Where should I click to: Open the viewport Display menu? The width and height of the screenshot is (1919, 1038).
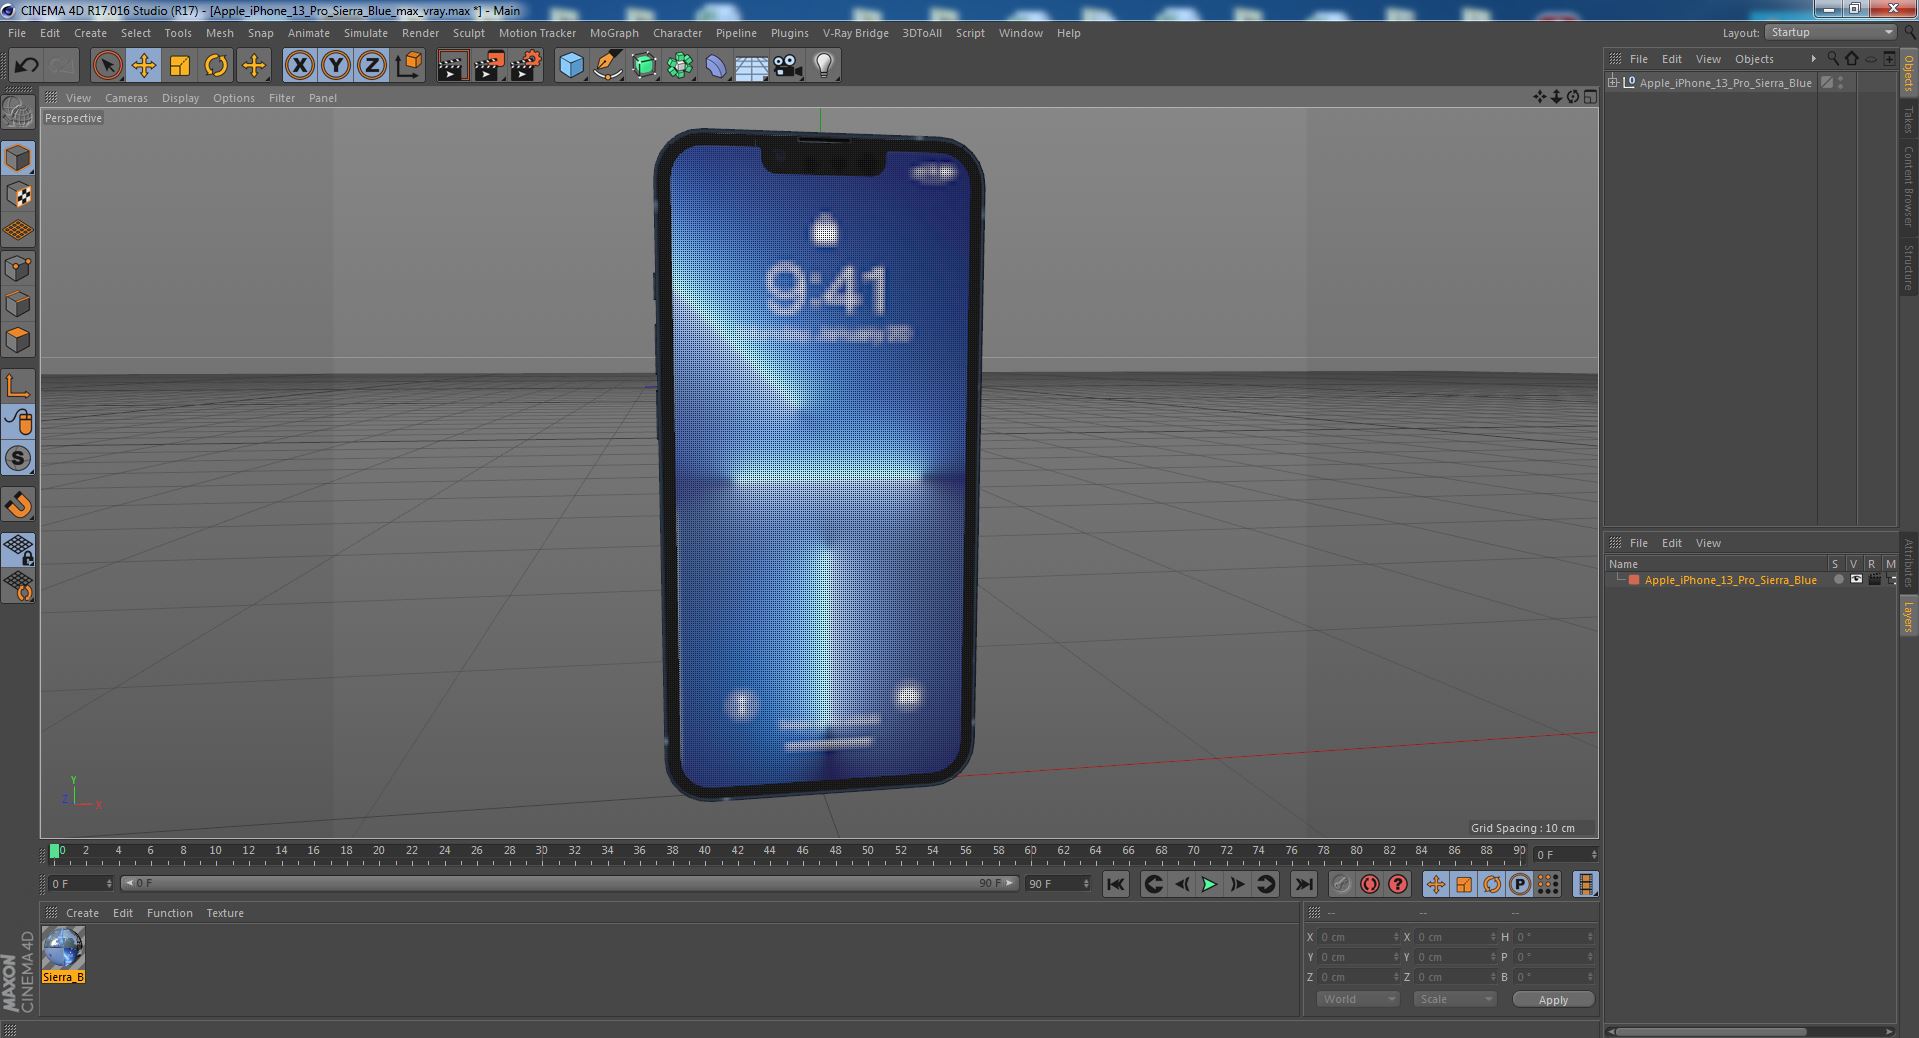tap(180, 98)
